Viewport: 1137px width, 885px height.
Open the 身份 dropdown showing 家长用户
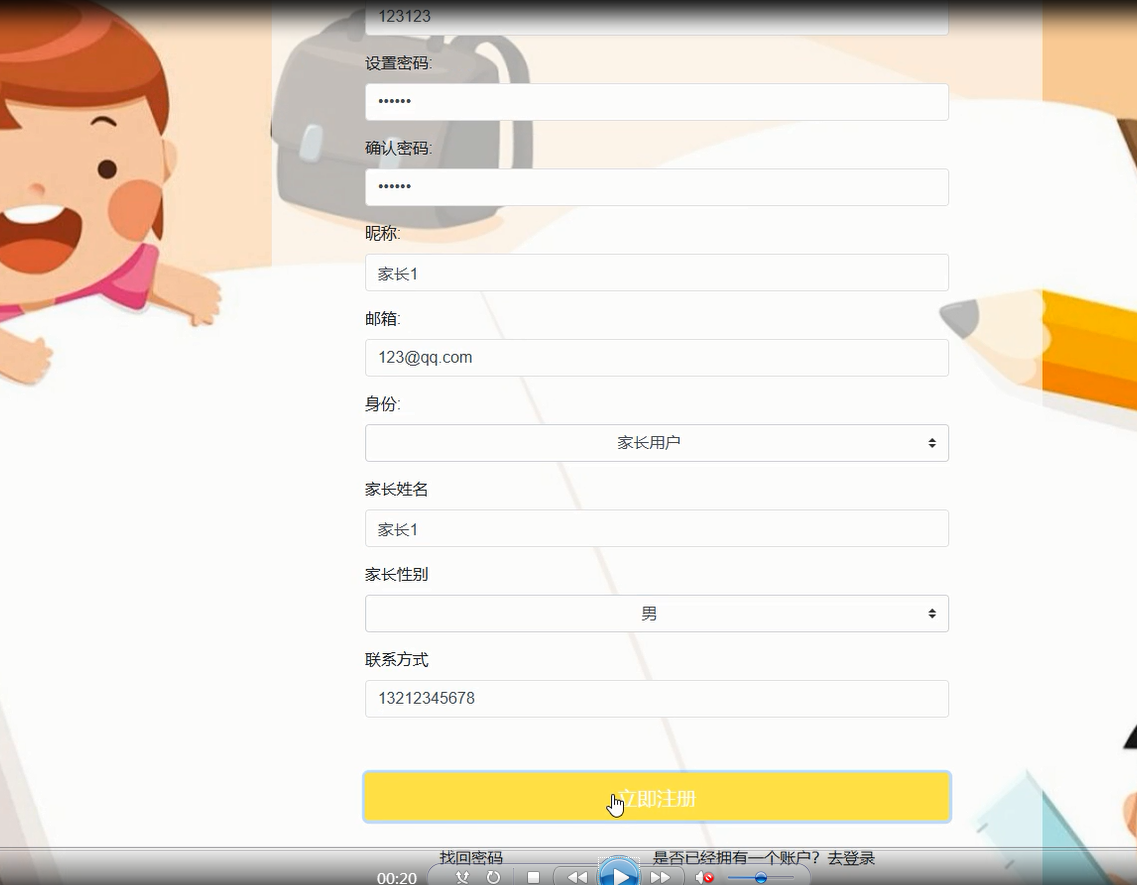tap(657, 442)
